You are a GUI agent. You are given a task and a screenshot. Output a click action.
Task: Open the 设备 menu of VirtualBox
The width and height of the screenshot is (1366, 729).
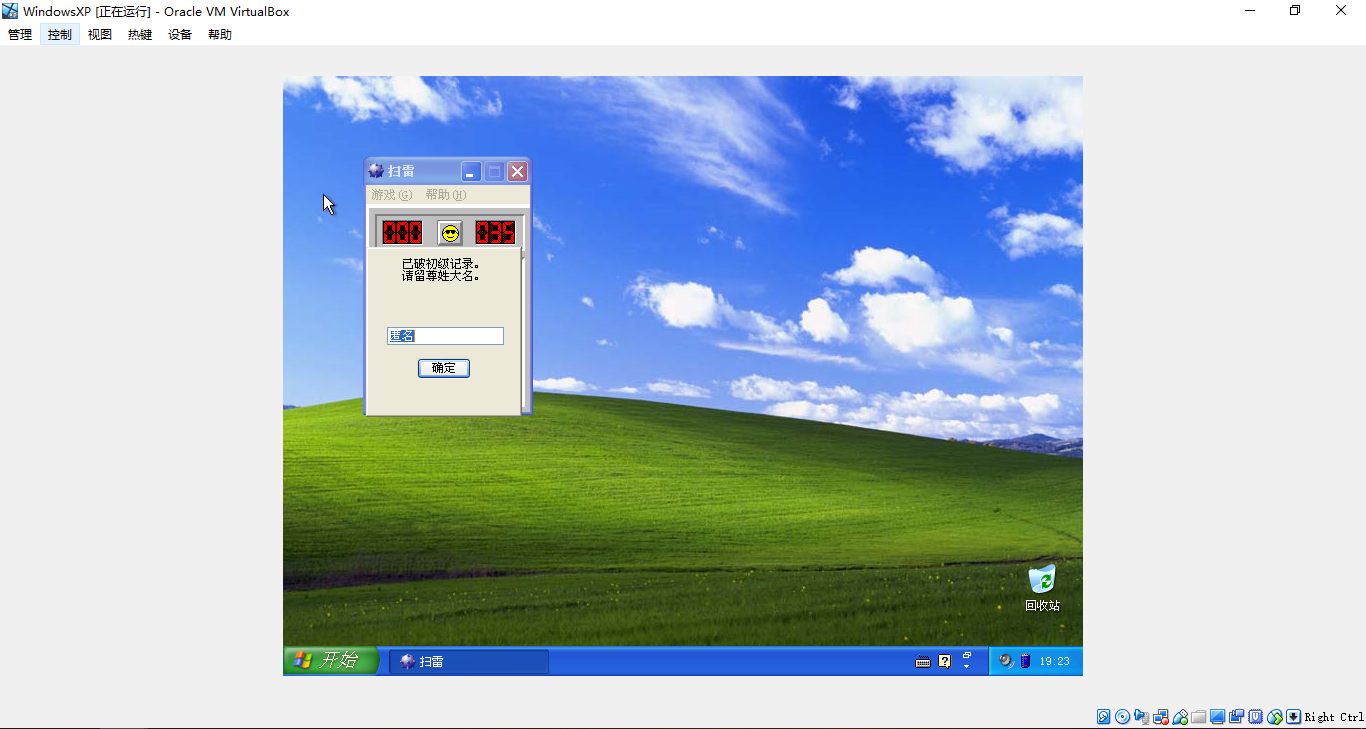pyautogui.click(x=179, y=33)
